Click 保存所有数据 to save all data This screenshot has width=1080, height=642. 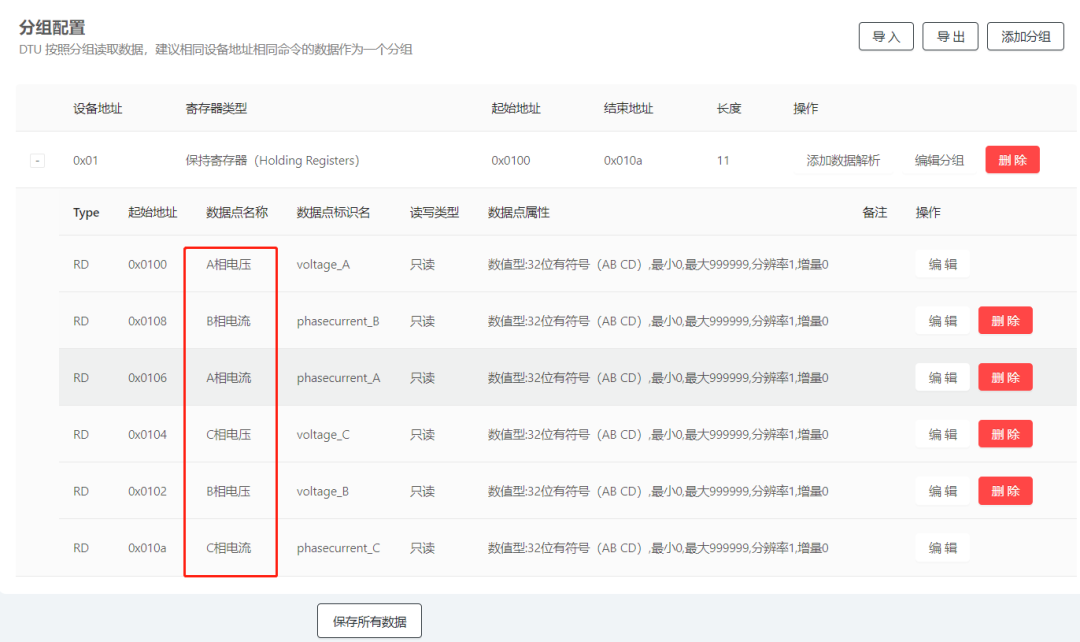tap(369, 620)
